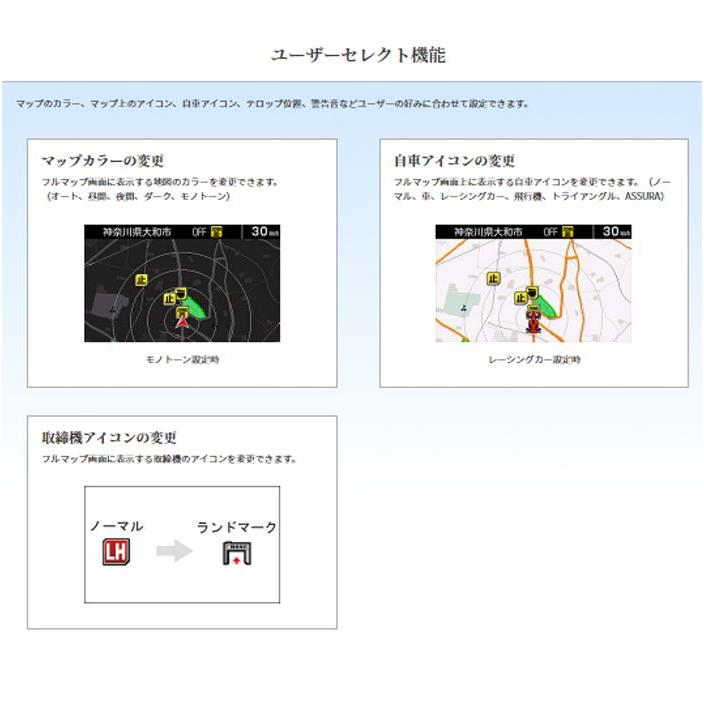Click the ランドマーク label
704x704 pixels.
coord(237,527)
